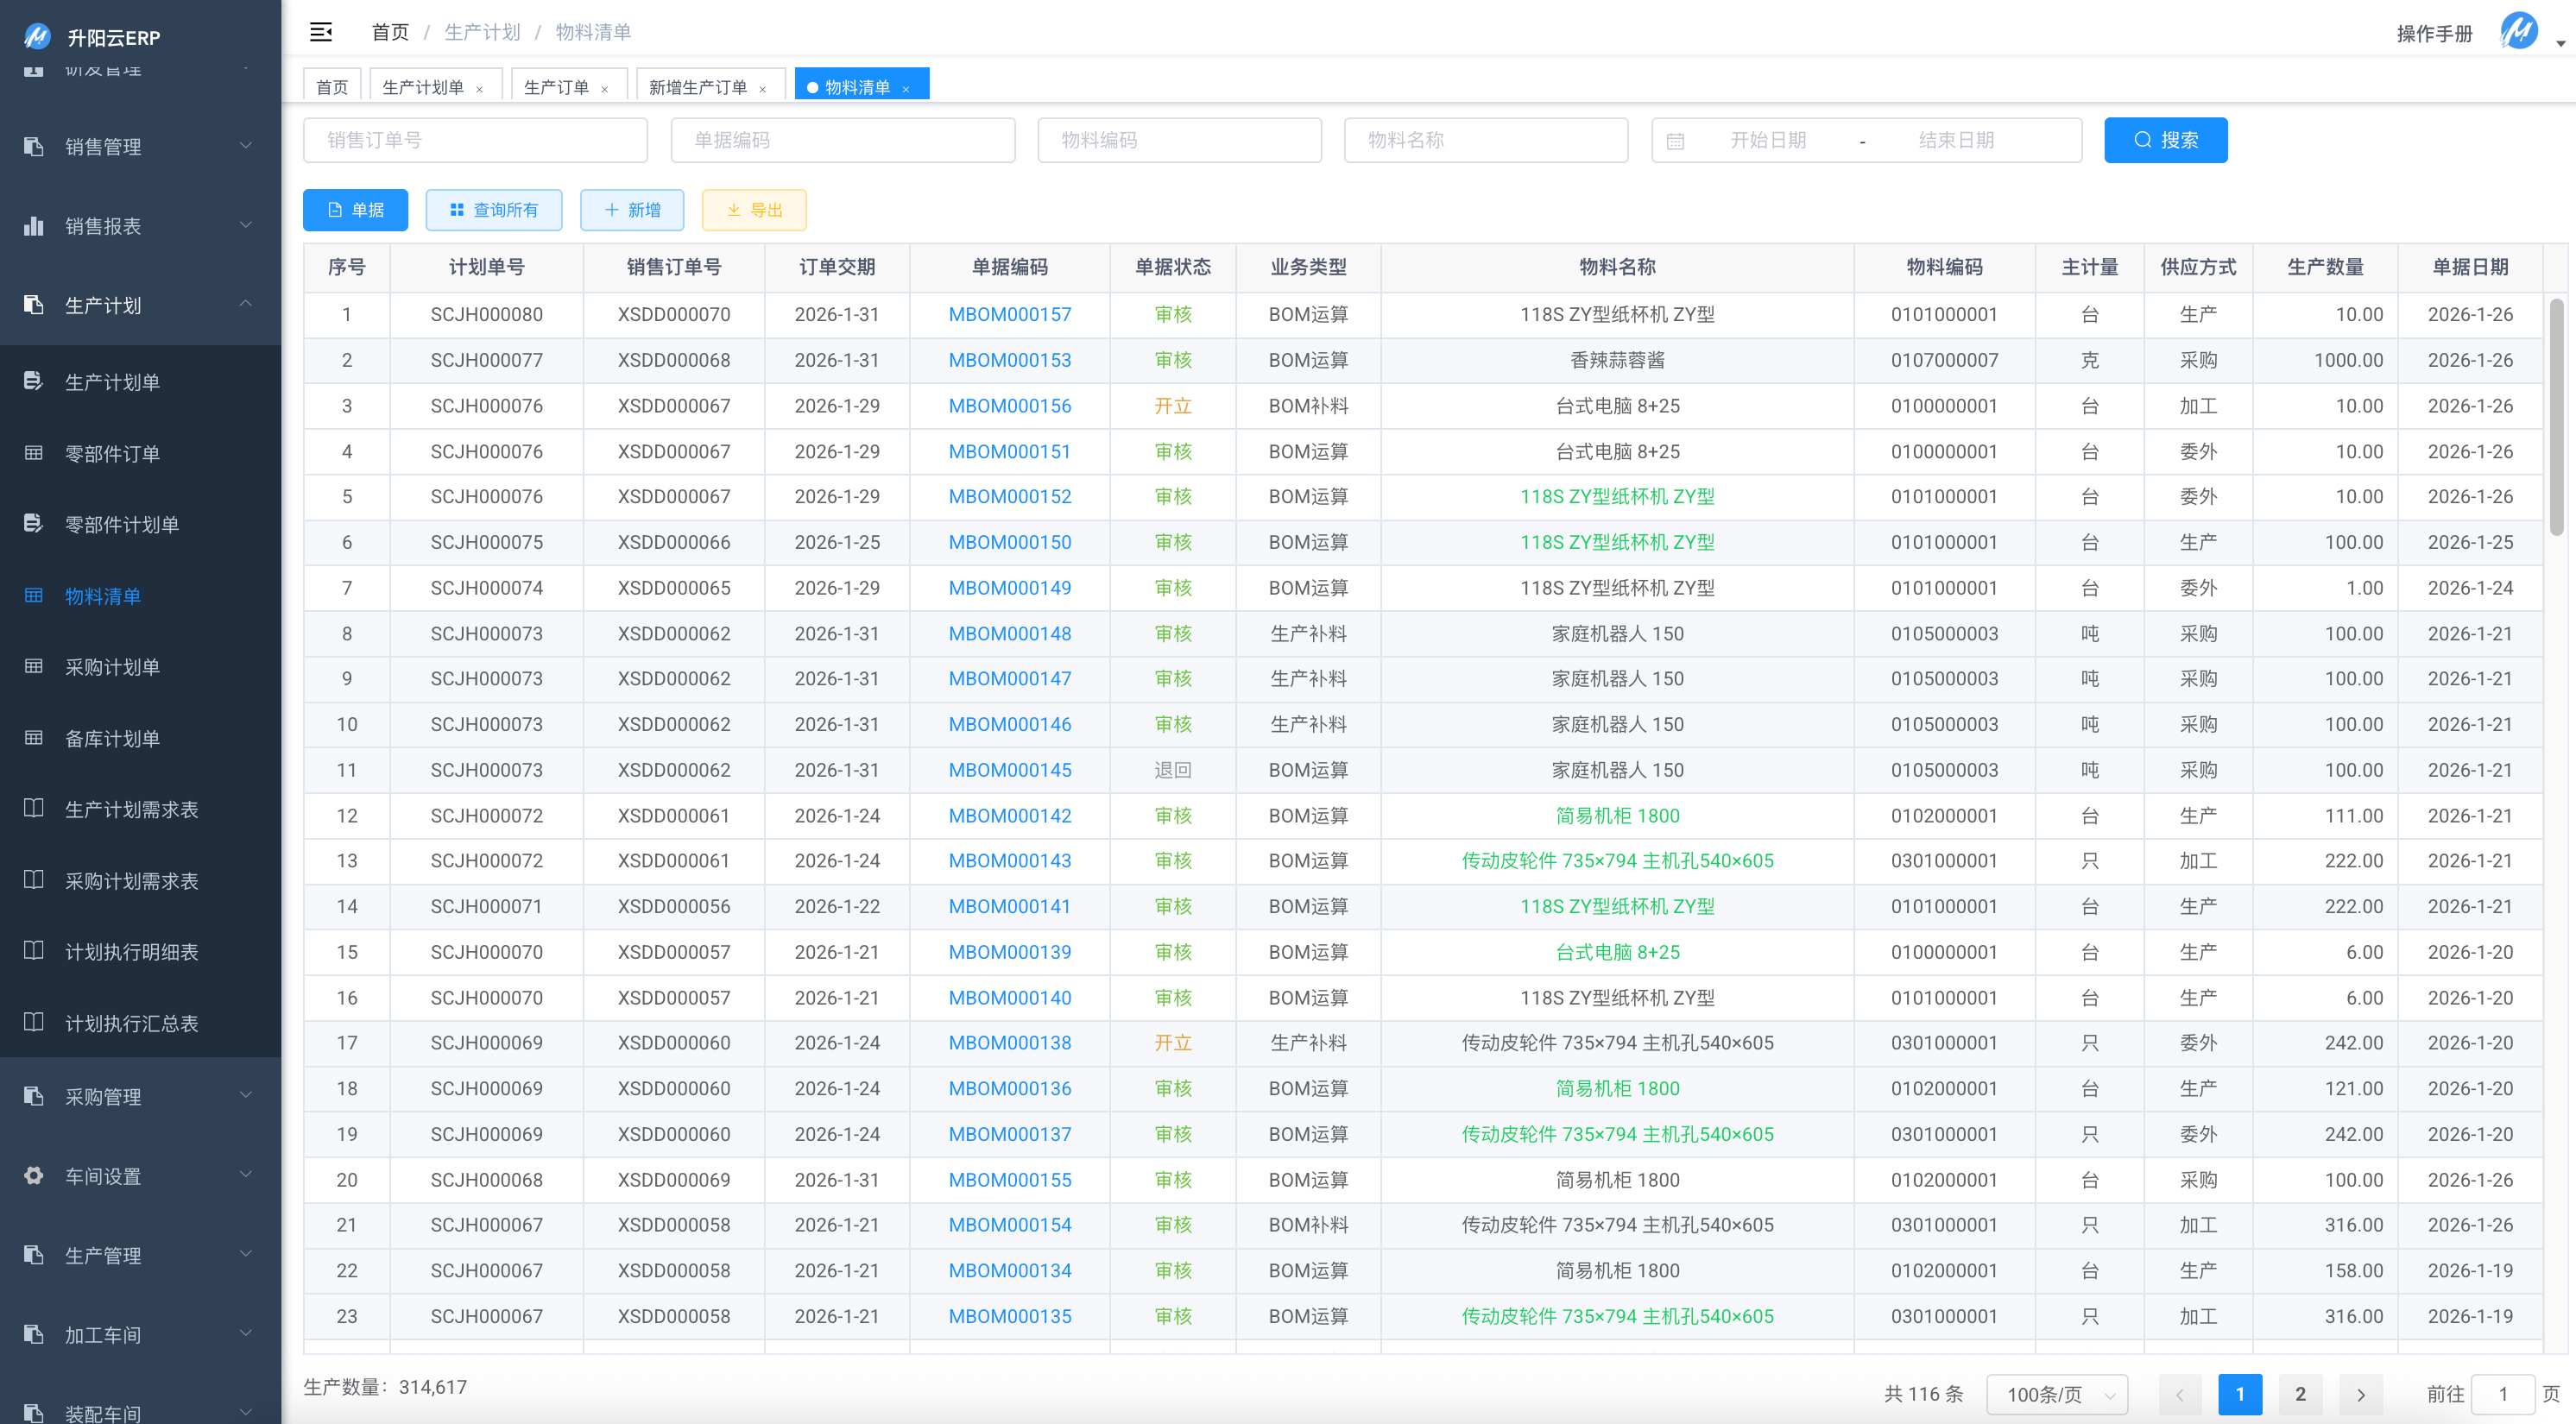The image size is (2576, 1424).
Task: Close the 生产计划单 tab with its x
Action: pos(480,89)
